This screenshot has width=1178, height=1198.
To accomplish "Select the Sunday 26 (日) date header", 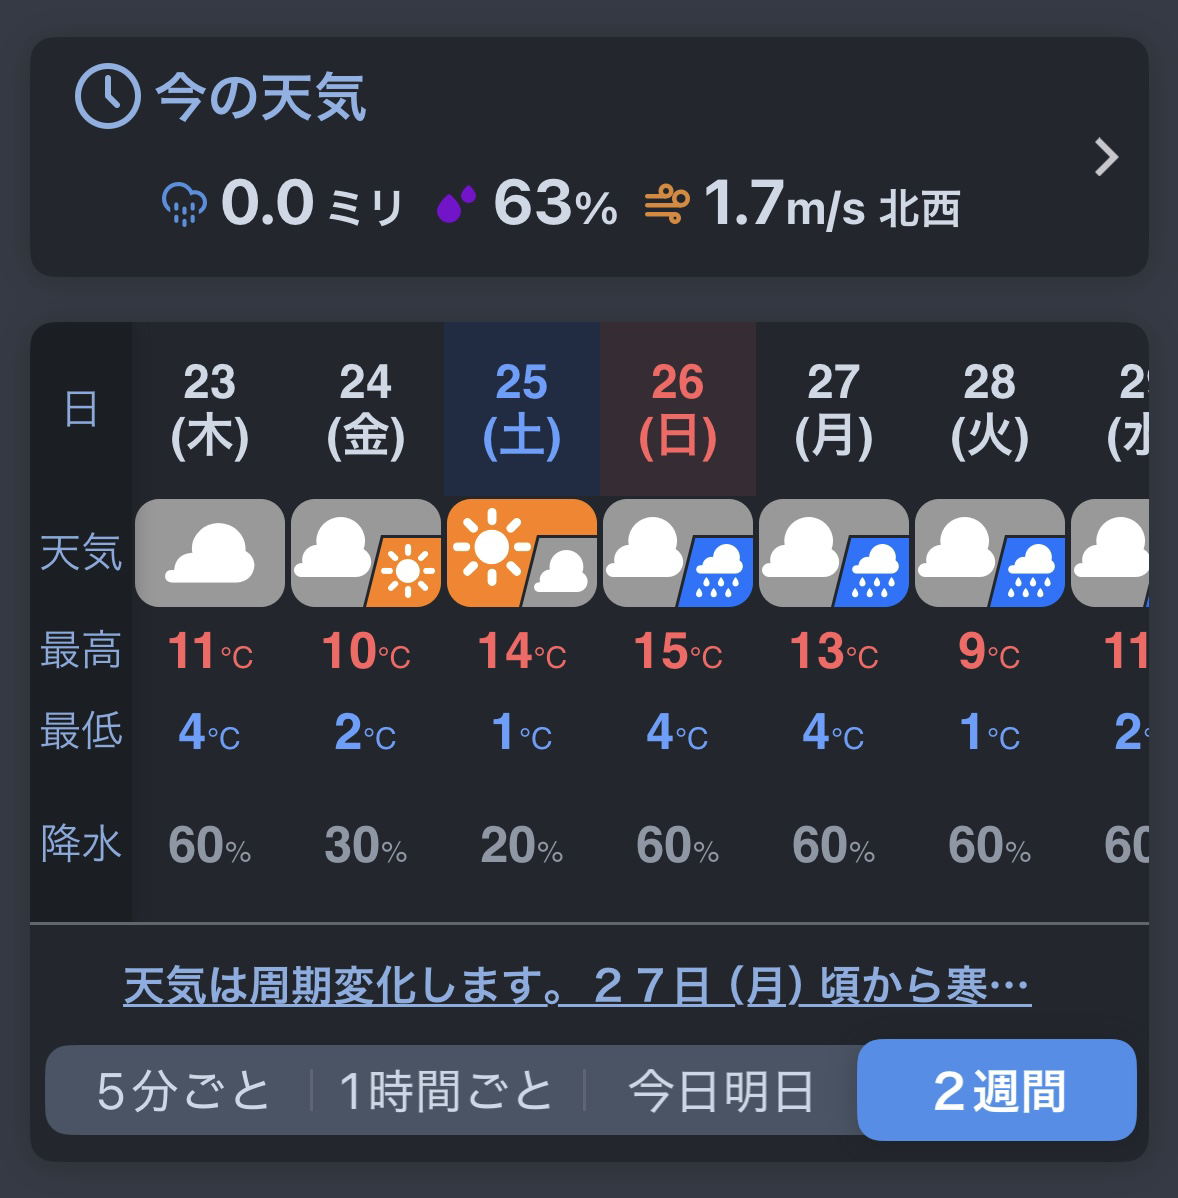I will (678, 409).
